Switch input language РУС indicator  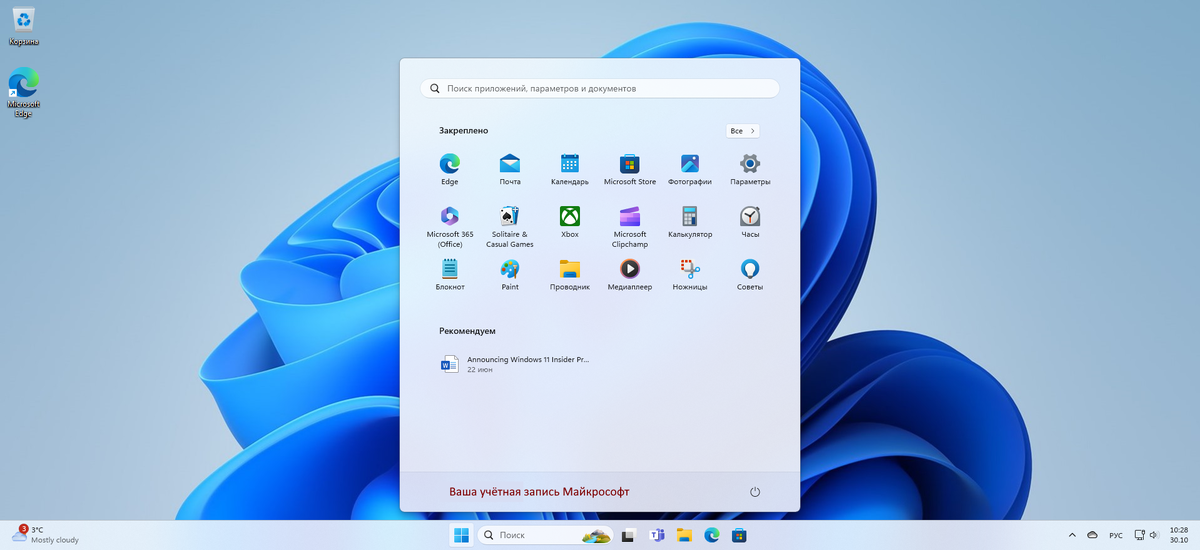(x=1116, y=535)
